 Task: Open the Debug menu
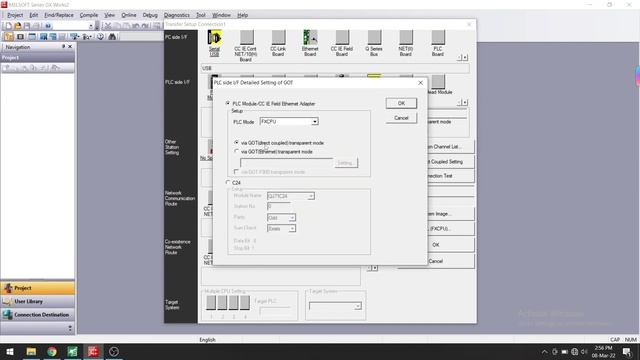tap(150, 15)
